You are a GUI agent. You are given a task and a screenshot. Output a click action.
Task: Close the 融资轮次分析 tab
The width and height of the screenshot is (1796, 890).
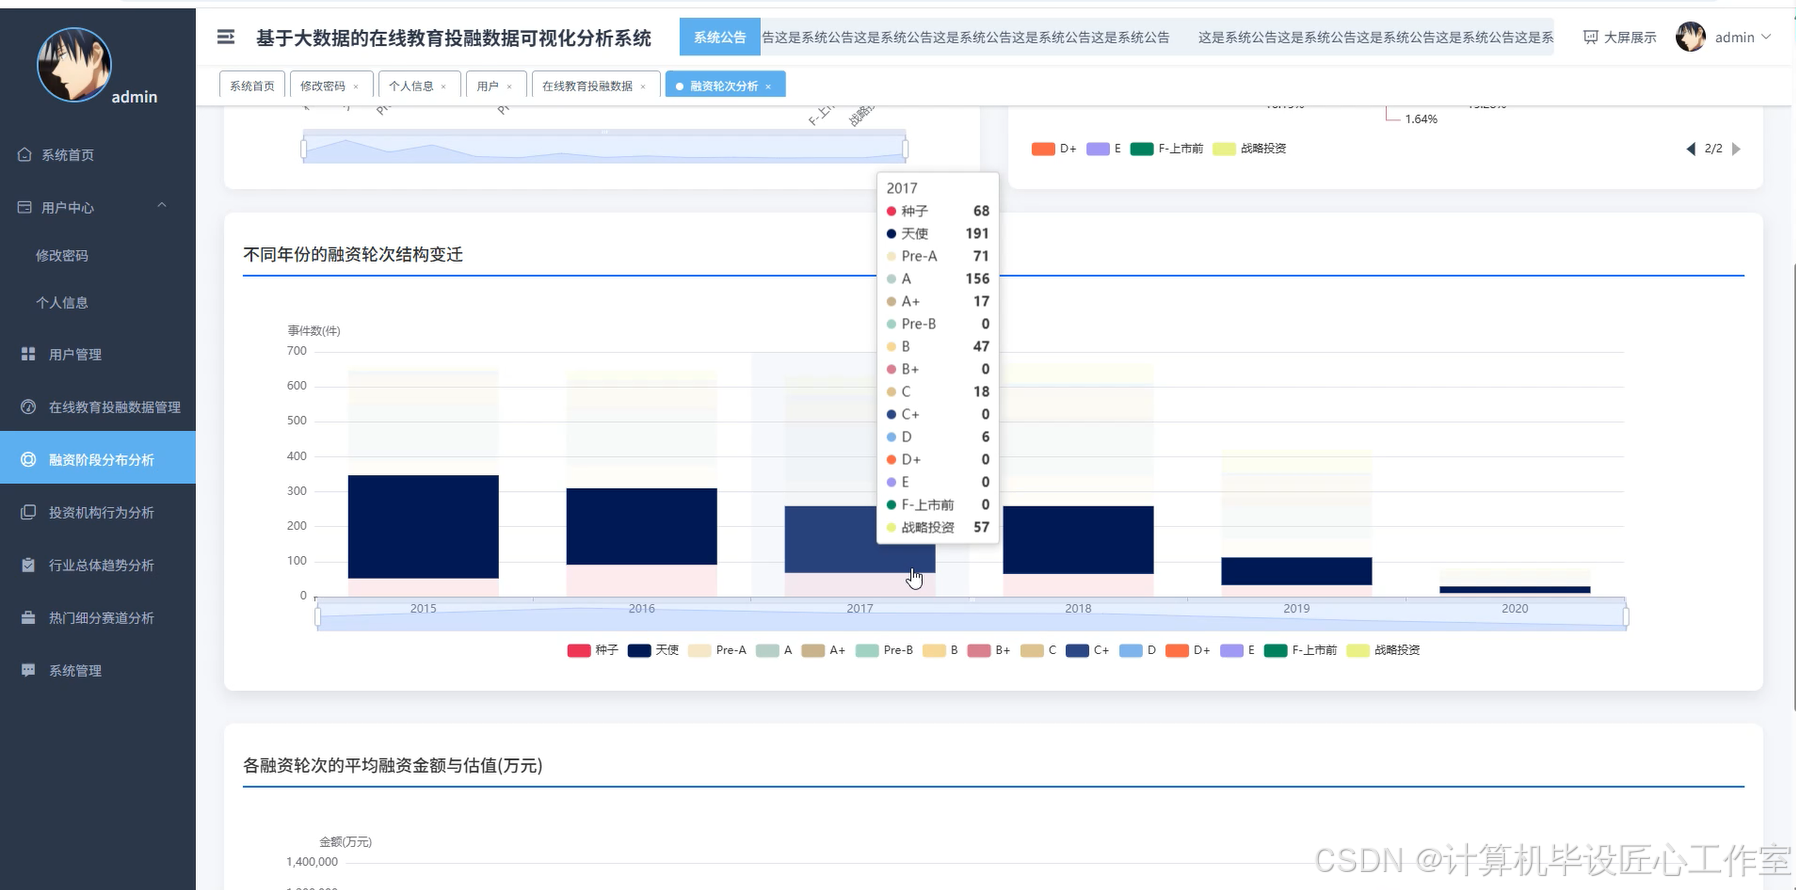768,87
